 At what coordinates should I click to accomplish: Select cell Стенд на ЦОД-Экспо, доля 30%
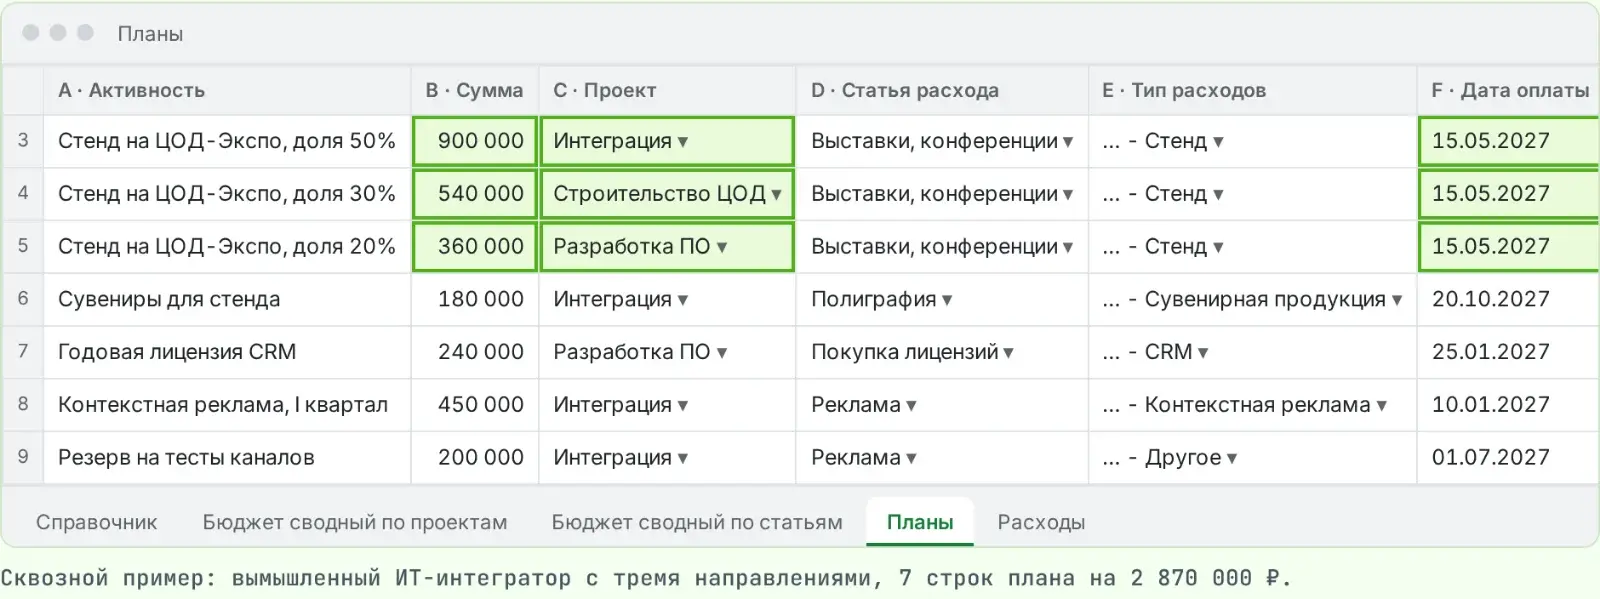click(x=227, y=194)
